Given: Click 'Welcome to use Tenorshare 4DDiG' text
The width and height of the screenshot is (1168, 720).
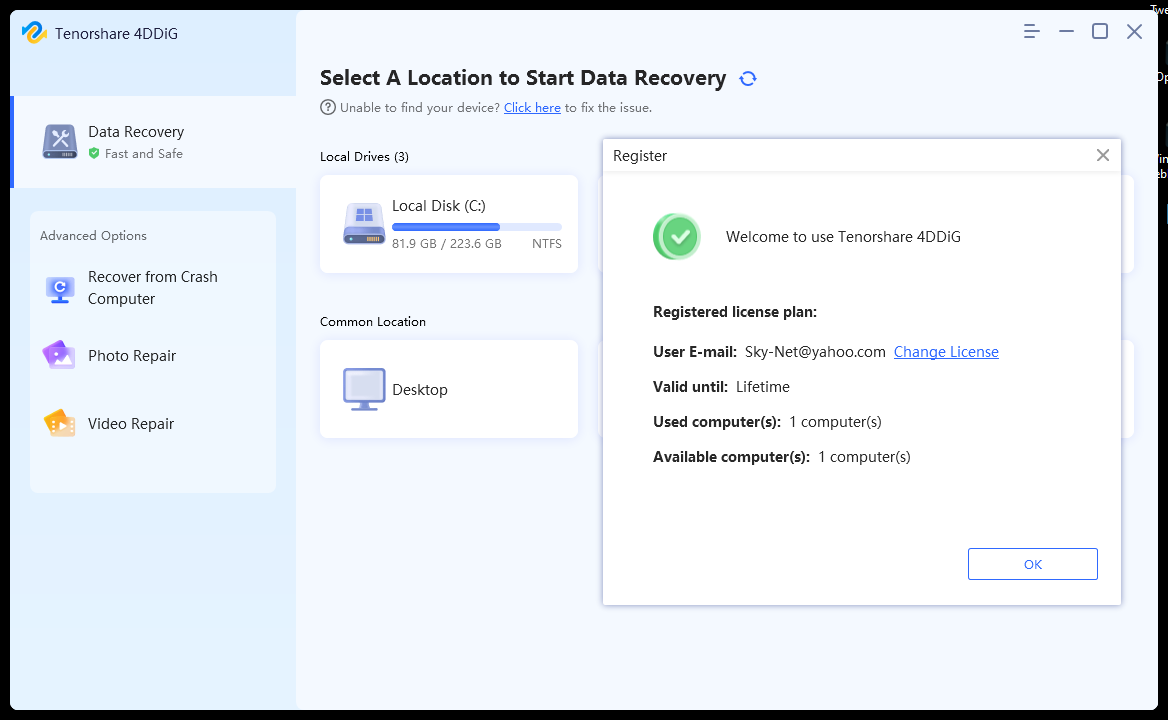Looking at the screenshot, I should (x=843, y=237).
